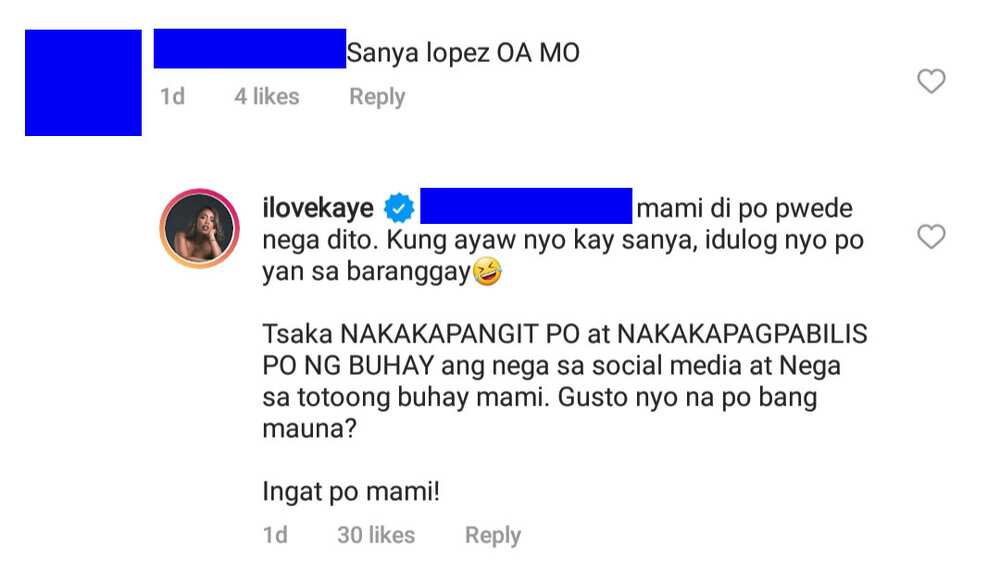Viewport: 1000px width, 582px height.
Task: Click the hidden mention in ilovekaye's reply
Action: click(x=526, y=206)
